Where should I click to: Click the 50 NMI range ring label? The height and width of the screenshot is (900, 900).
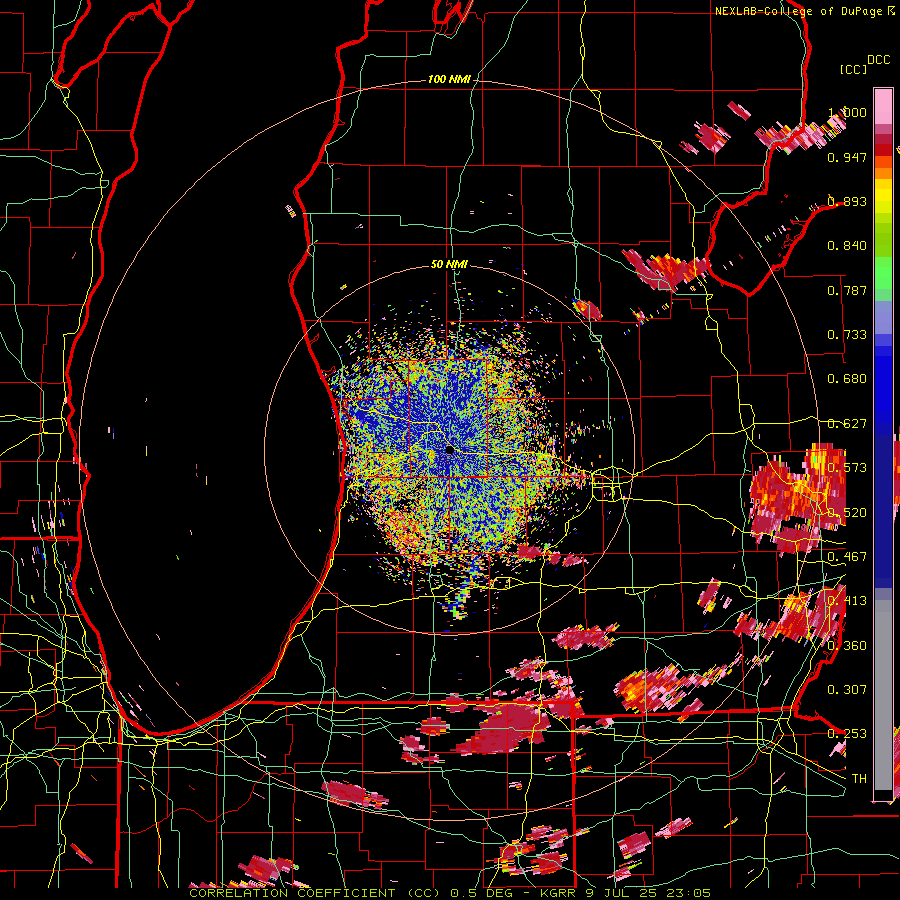pos(449,264)
